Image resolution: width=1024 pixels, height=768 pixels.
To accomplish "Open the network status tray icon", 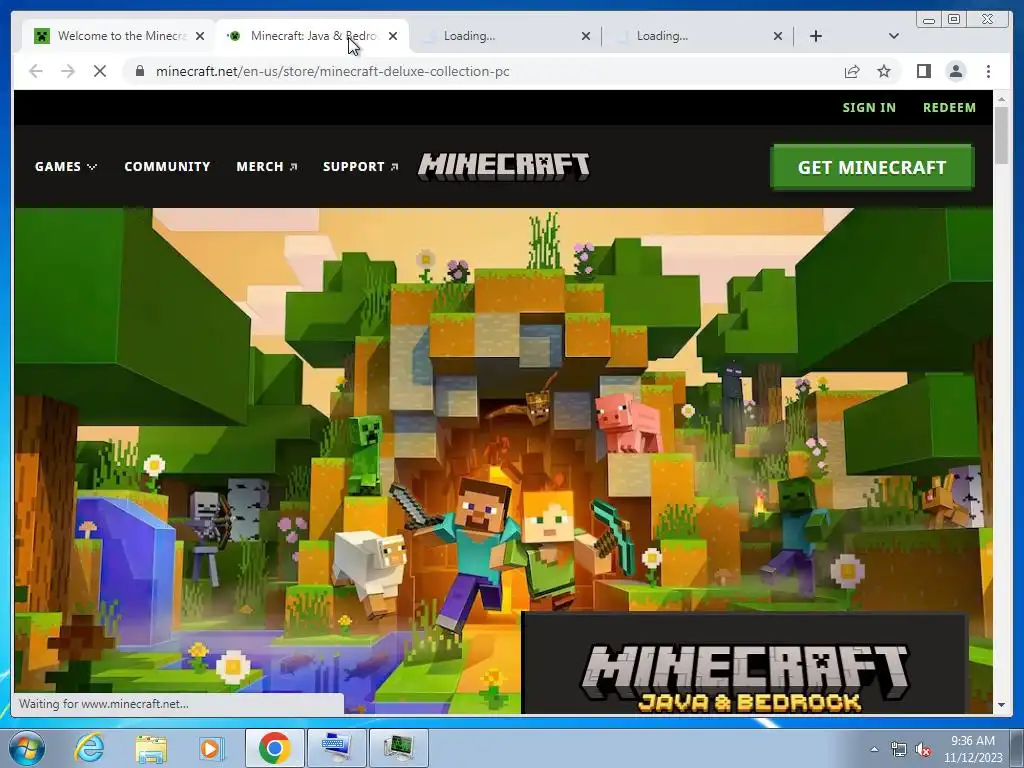I will tap(899, 749).
